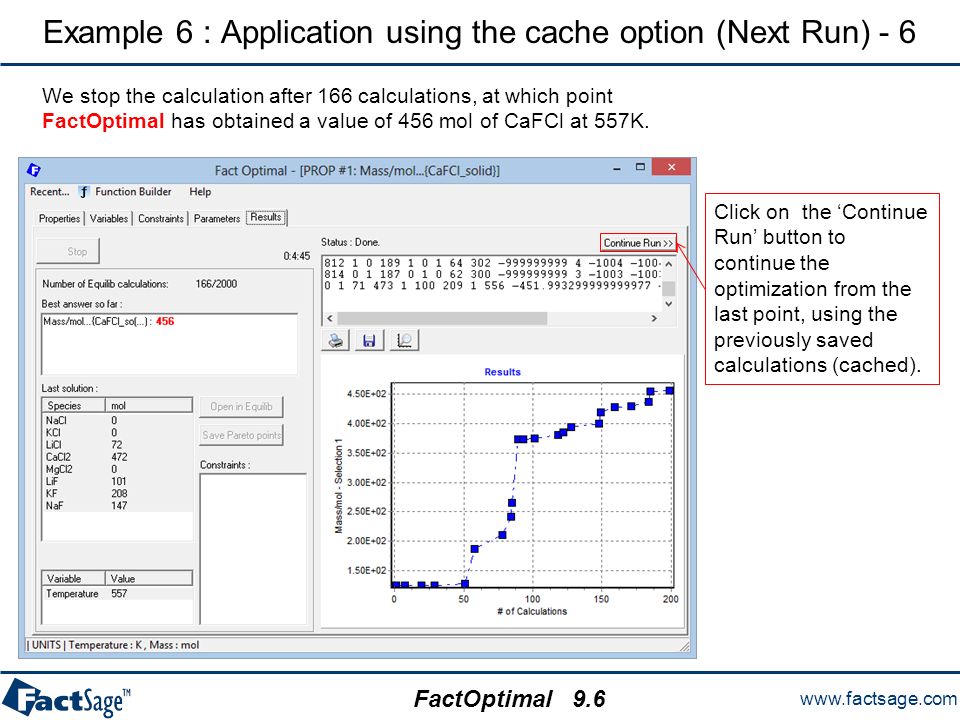Viewport: 960px width, 720px height.
Task: Click the horizontal scrollbar right arrow
Action: click(654, 318)
